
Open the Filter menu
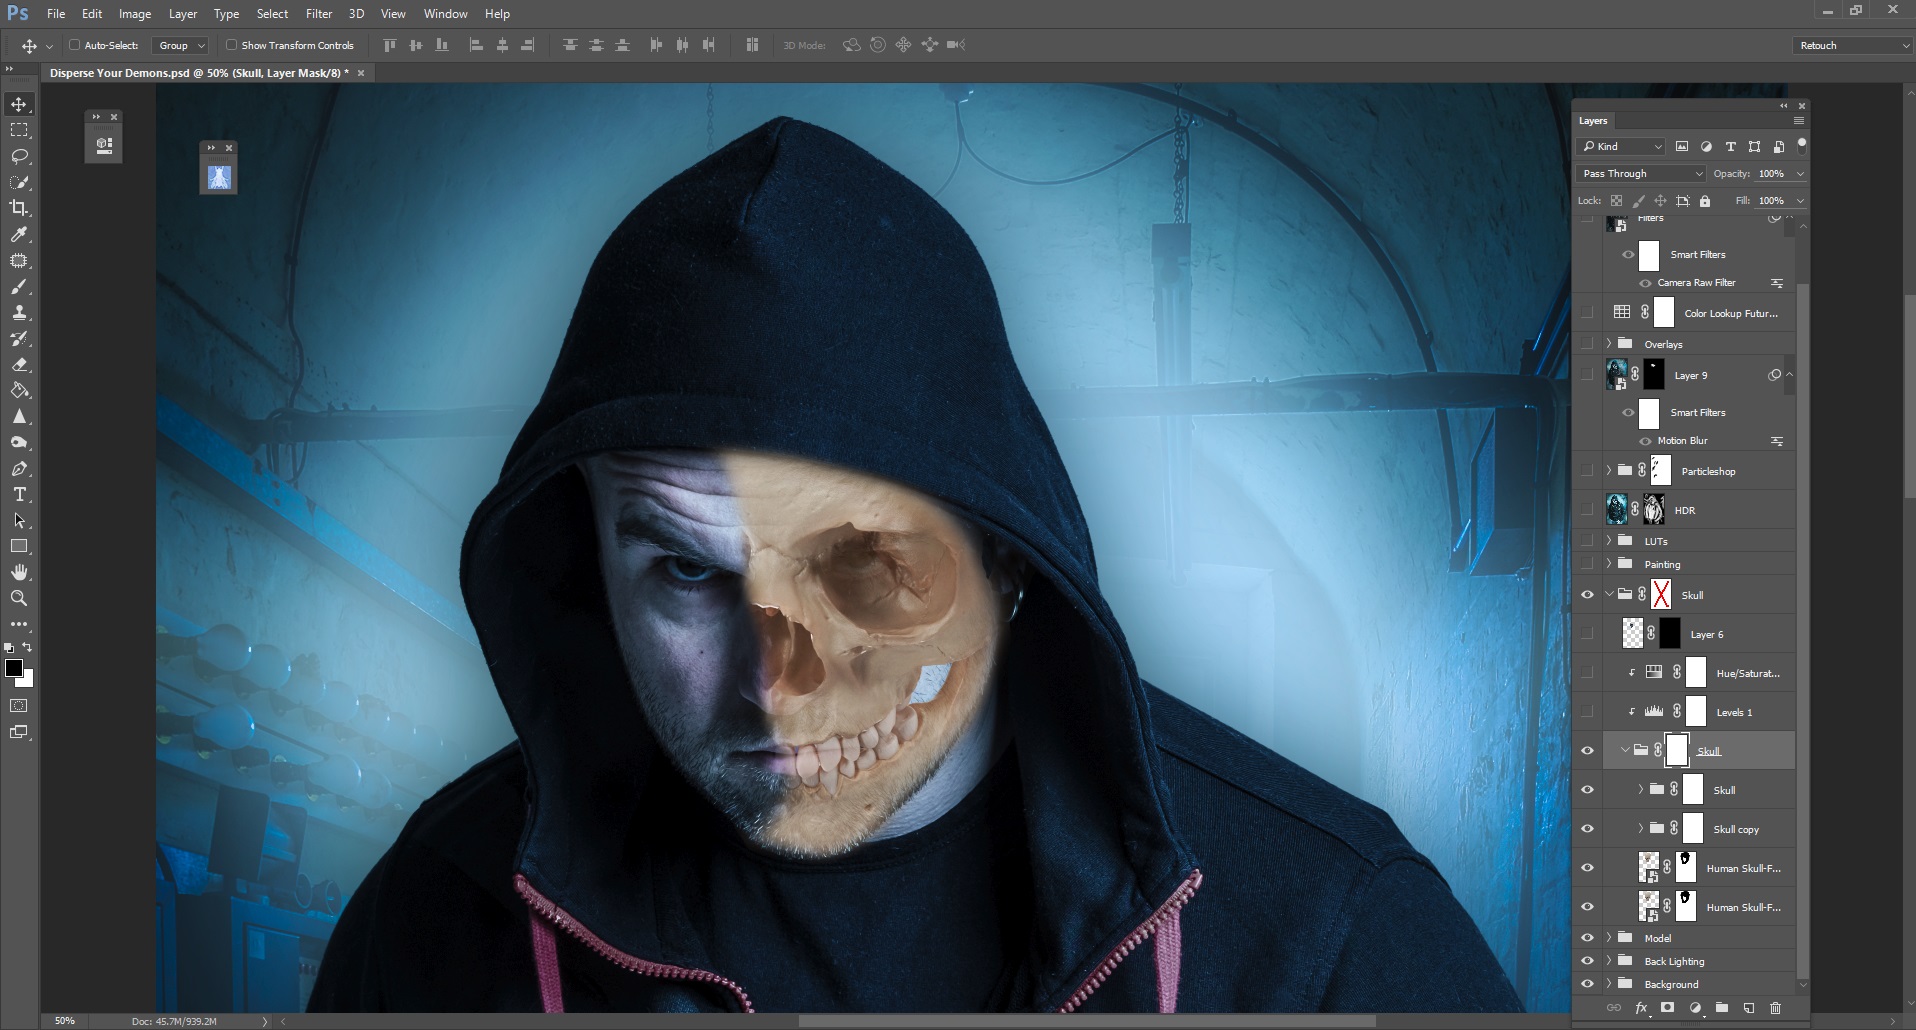(318, 13)
